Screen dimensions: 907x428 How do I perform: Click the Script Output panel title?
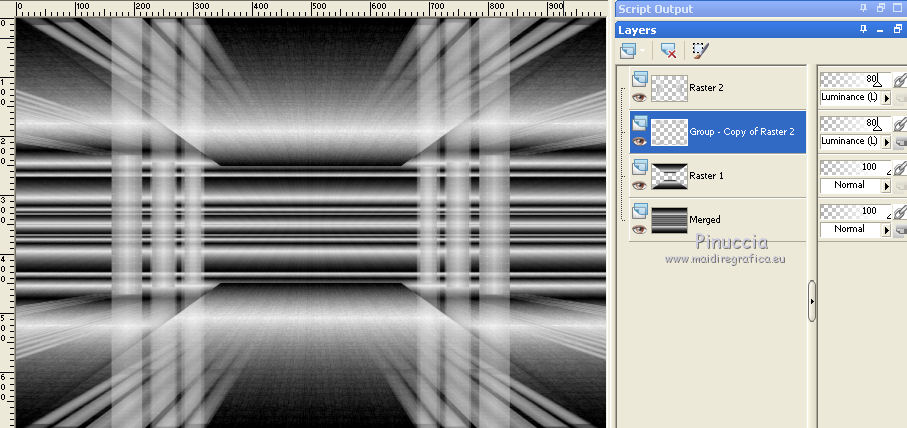pyautogui.click(x=655, y=9)
